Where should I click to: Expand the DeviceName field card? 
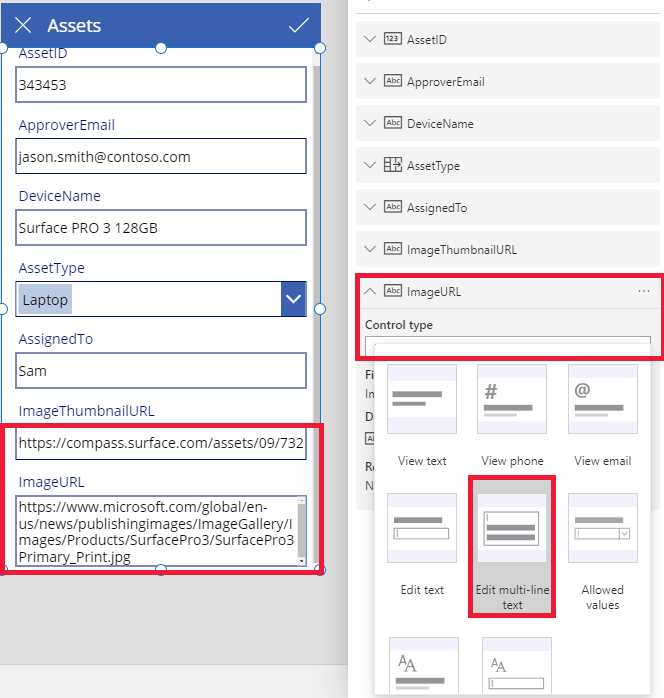[370, 123]
